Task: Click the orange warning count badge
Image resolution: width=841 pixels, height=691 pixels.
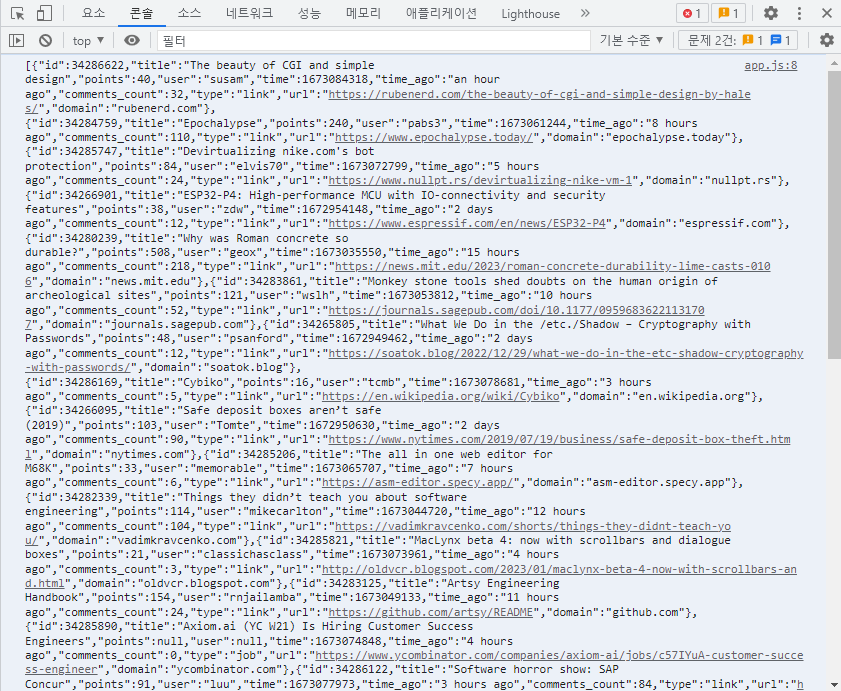Action: pos(728,13)
